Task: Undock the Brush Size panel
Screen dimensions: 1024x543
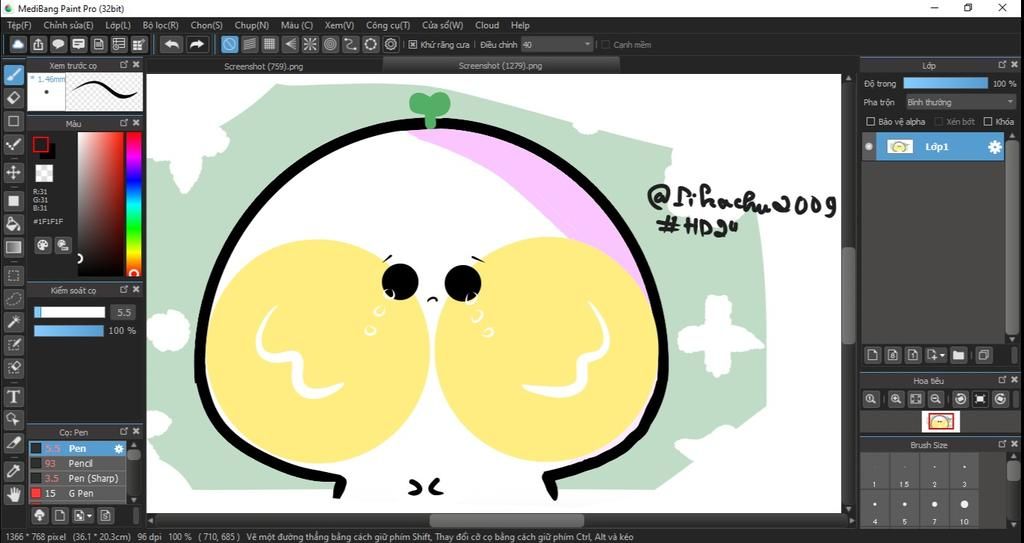Action: click(x=1002, y=444)
